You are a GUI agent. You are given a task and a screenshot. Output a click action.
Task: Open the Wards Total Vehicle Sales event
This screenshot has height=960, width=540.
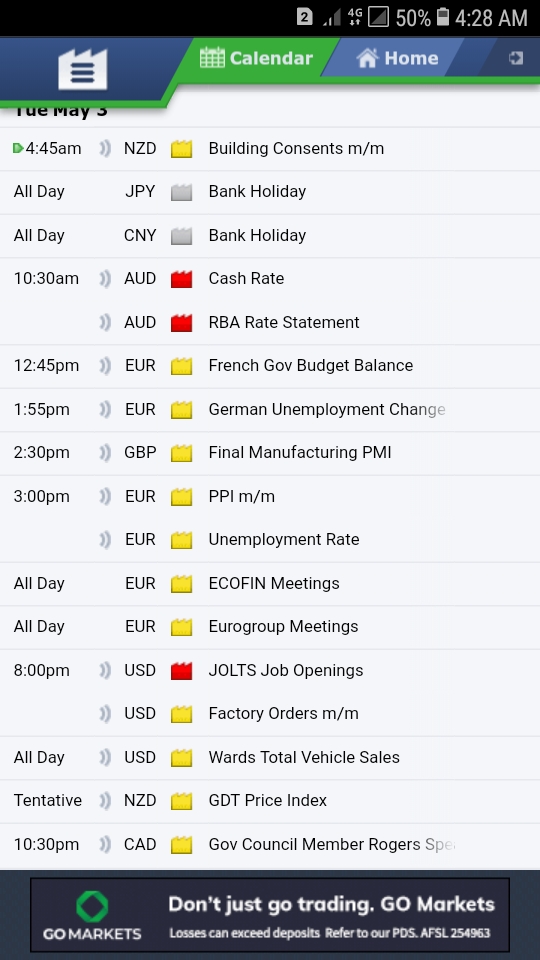tap(270, 758)
